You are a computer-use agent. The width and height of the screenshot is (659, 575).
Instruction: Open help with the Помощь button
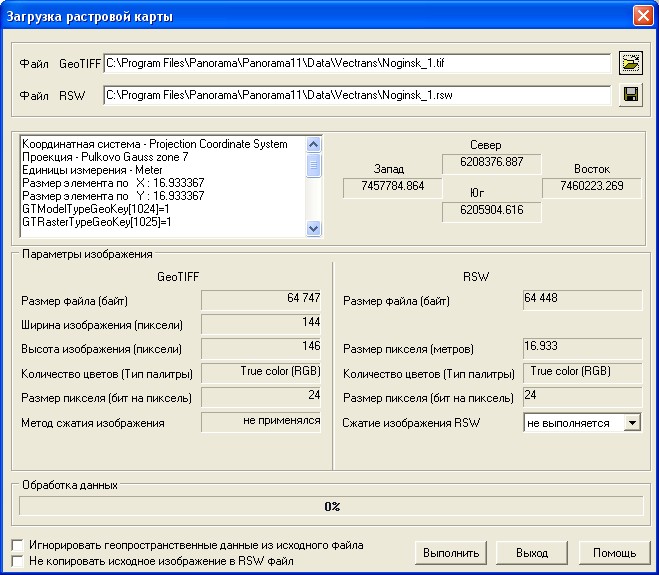pyautogui.click(x=614, y=552)
